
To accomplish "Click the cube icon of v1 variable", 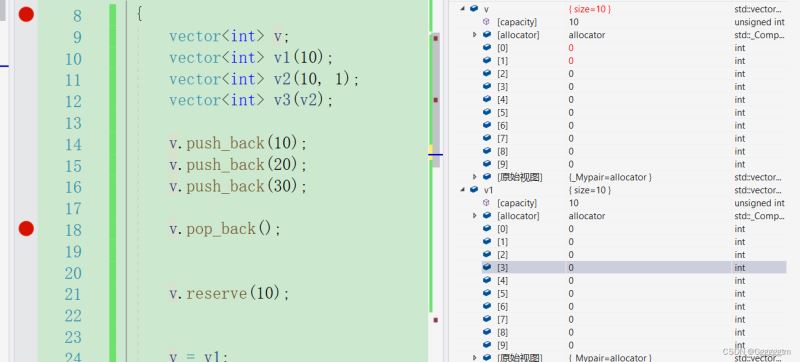I will 474,190.
